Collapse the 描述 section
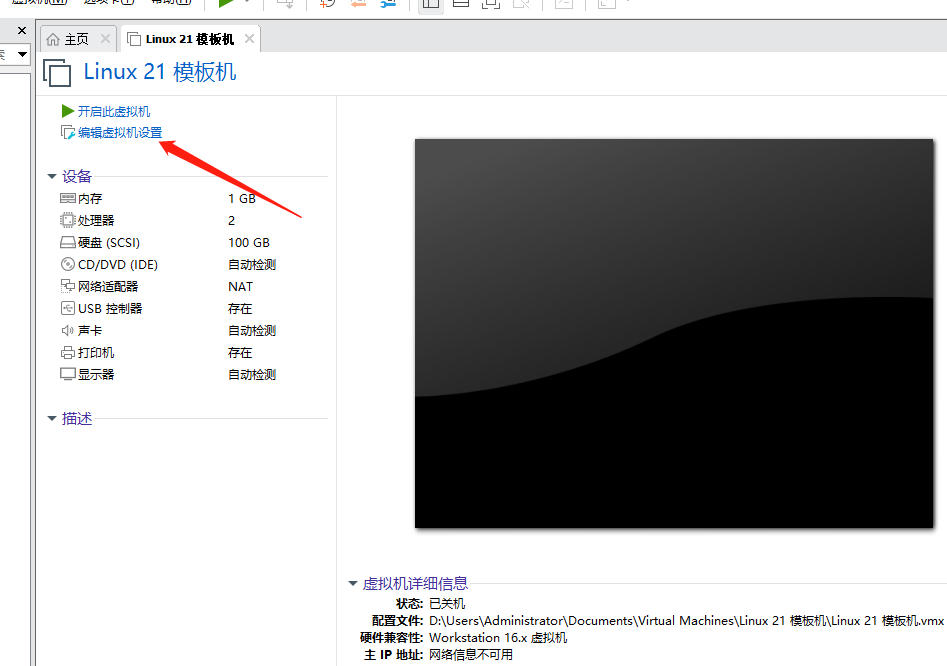 [x=52, y=418]
